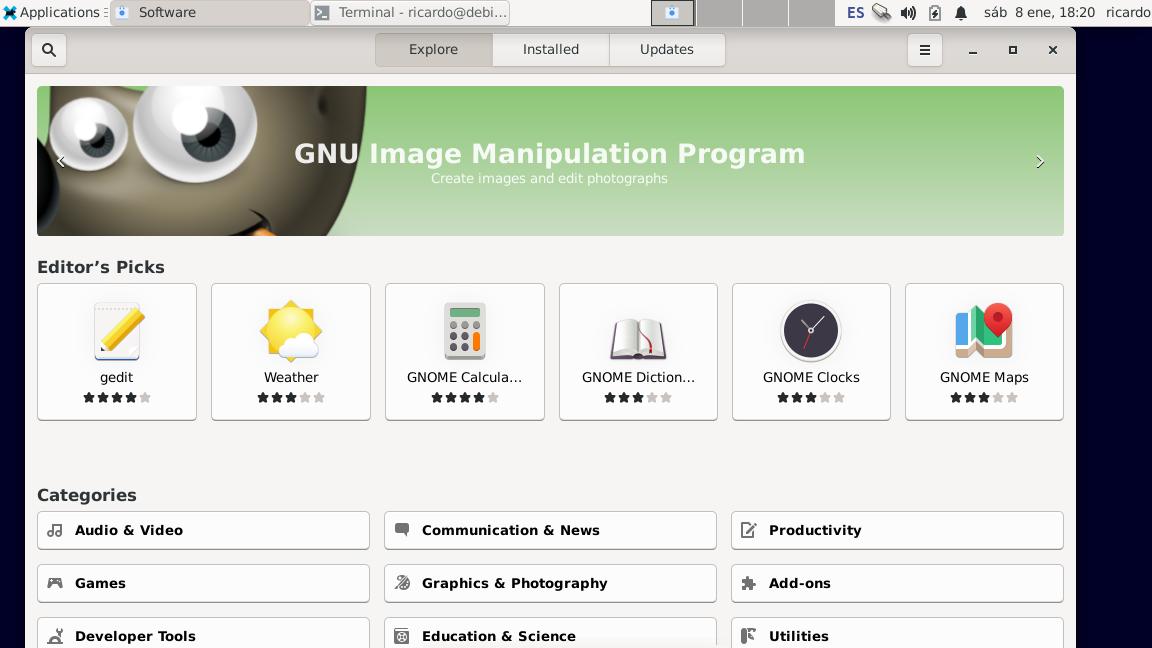Click the Weather star rating

pyautogui.click(x=291, y=397)
